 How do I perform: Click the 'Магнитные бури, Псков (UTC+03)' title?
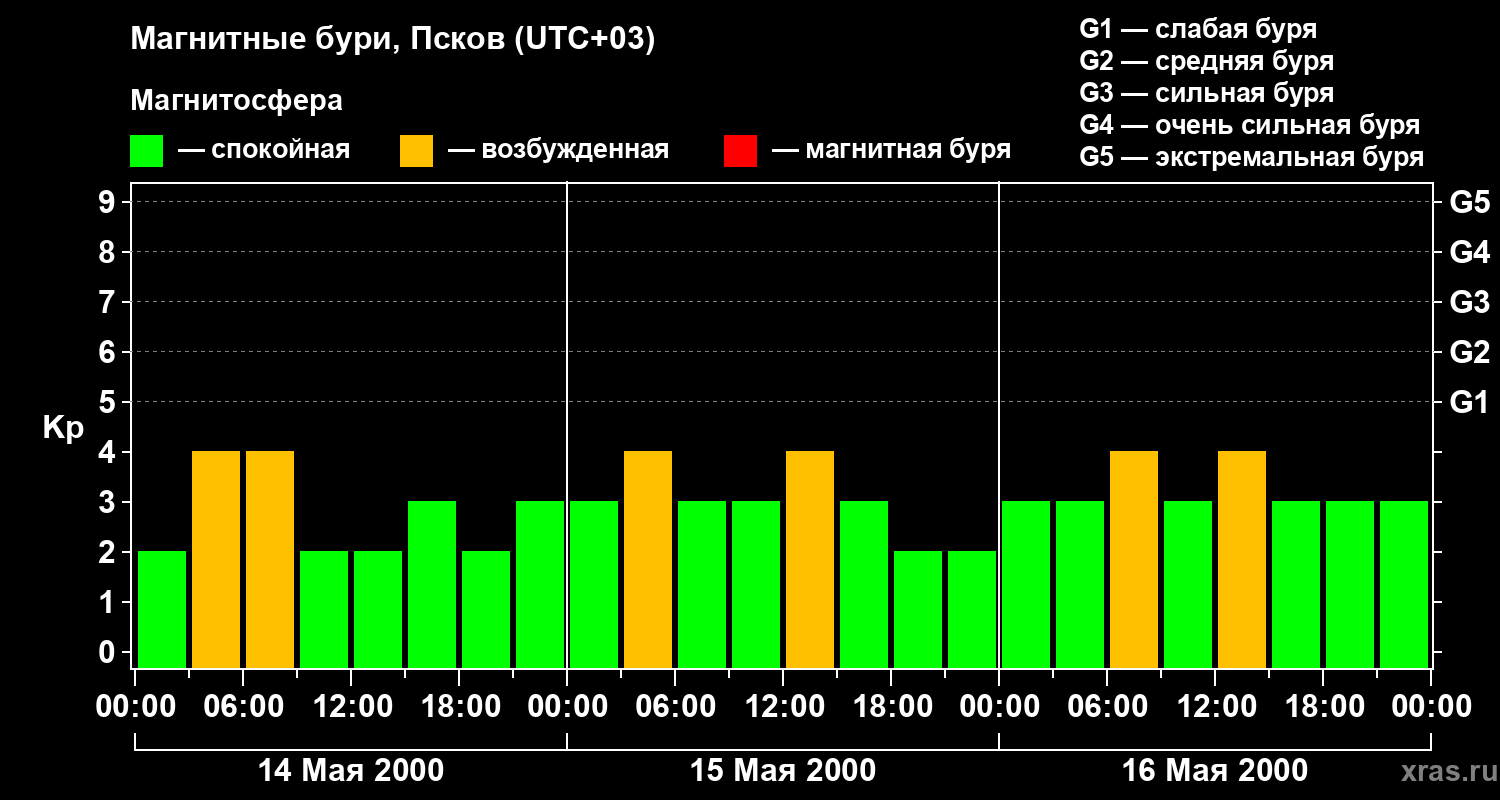click(x=392, y=40)
